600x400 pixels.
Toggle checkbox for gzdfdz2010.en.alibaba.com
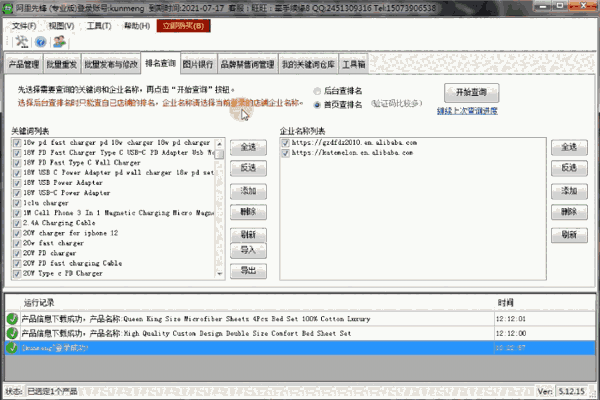pyautogui.click(x=284, y=143)
